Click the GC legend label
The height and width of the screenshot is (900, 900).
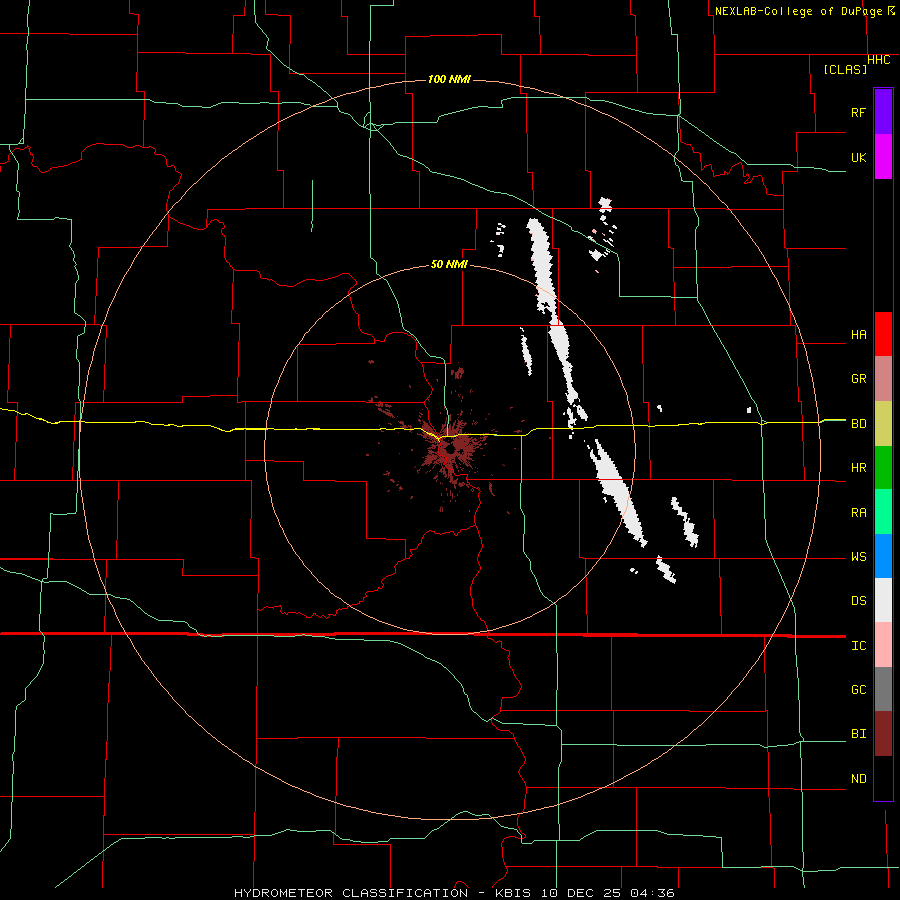pos(858,690)
